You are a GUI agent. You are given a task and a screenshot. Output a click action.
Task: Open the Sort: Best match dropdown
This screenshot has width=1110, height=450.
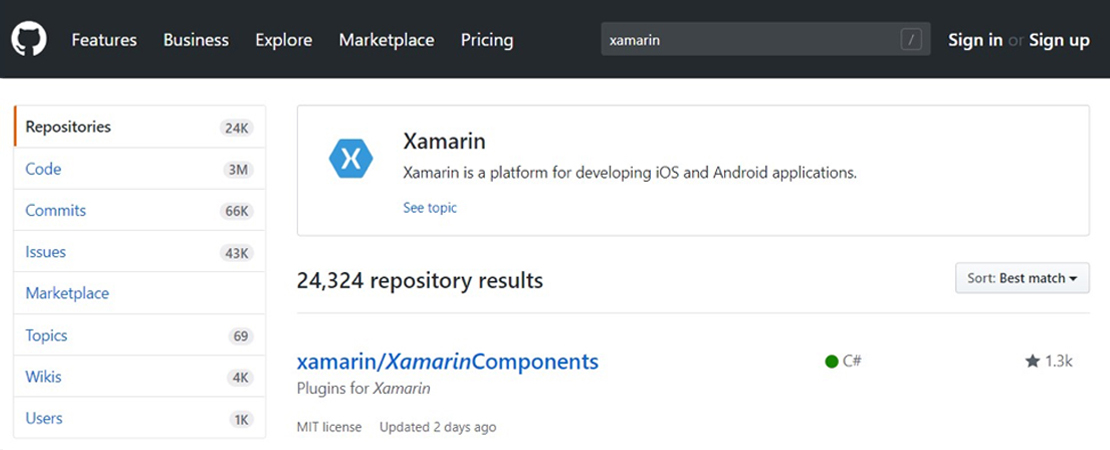coord(1022,278)
